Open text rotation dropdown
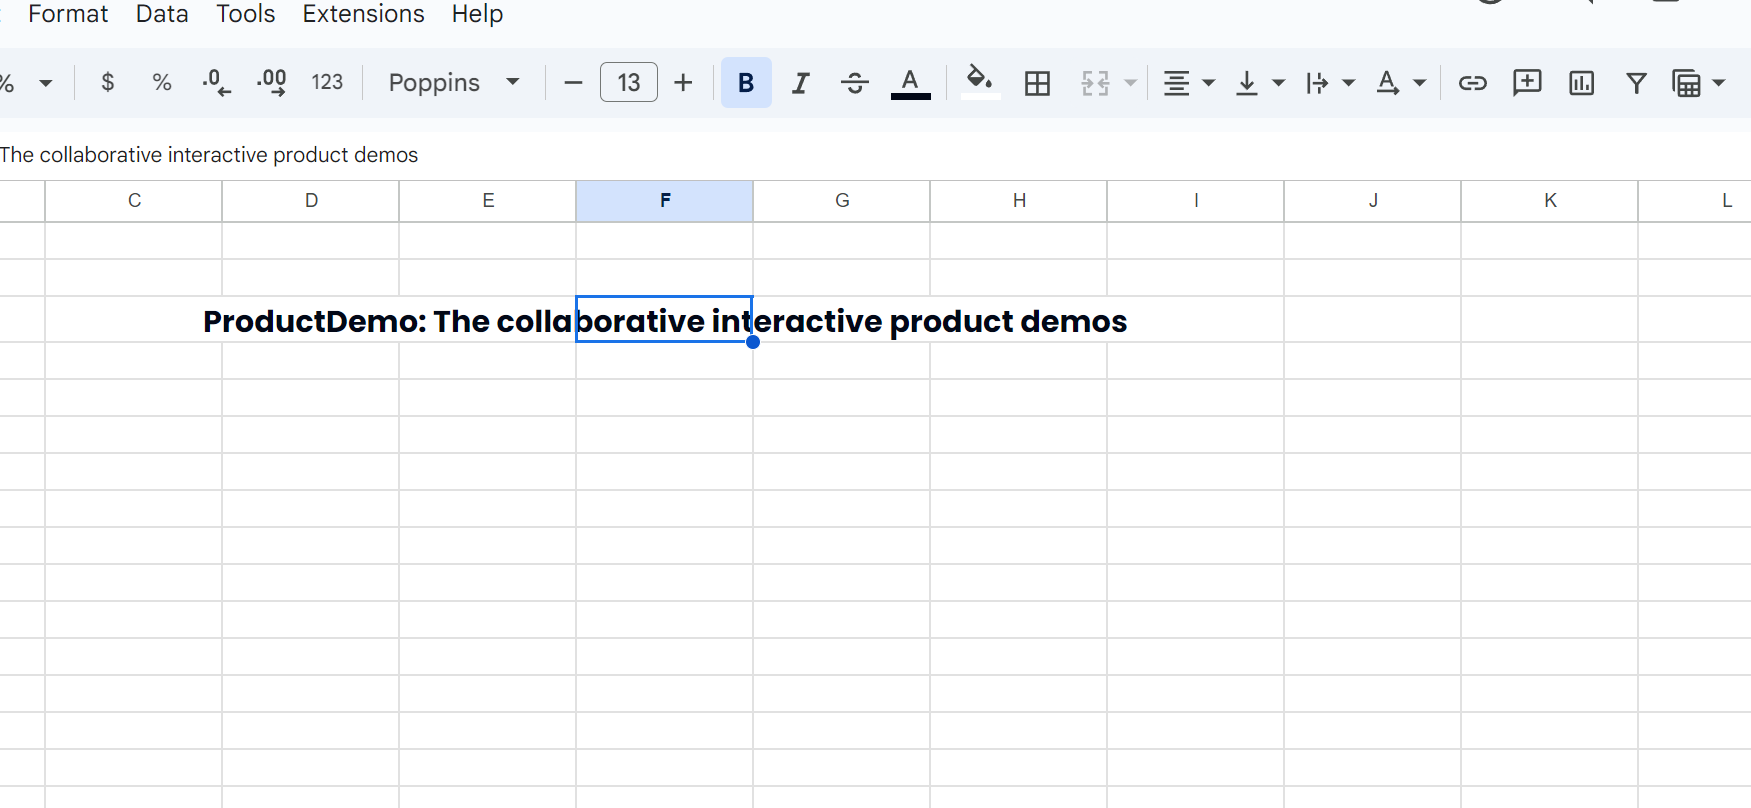 tap(1400, 83)
